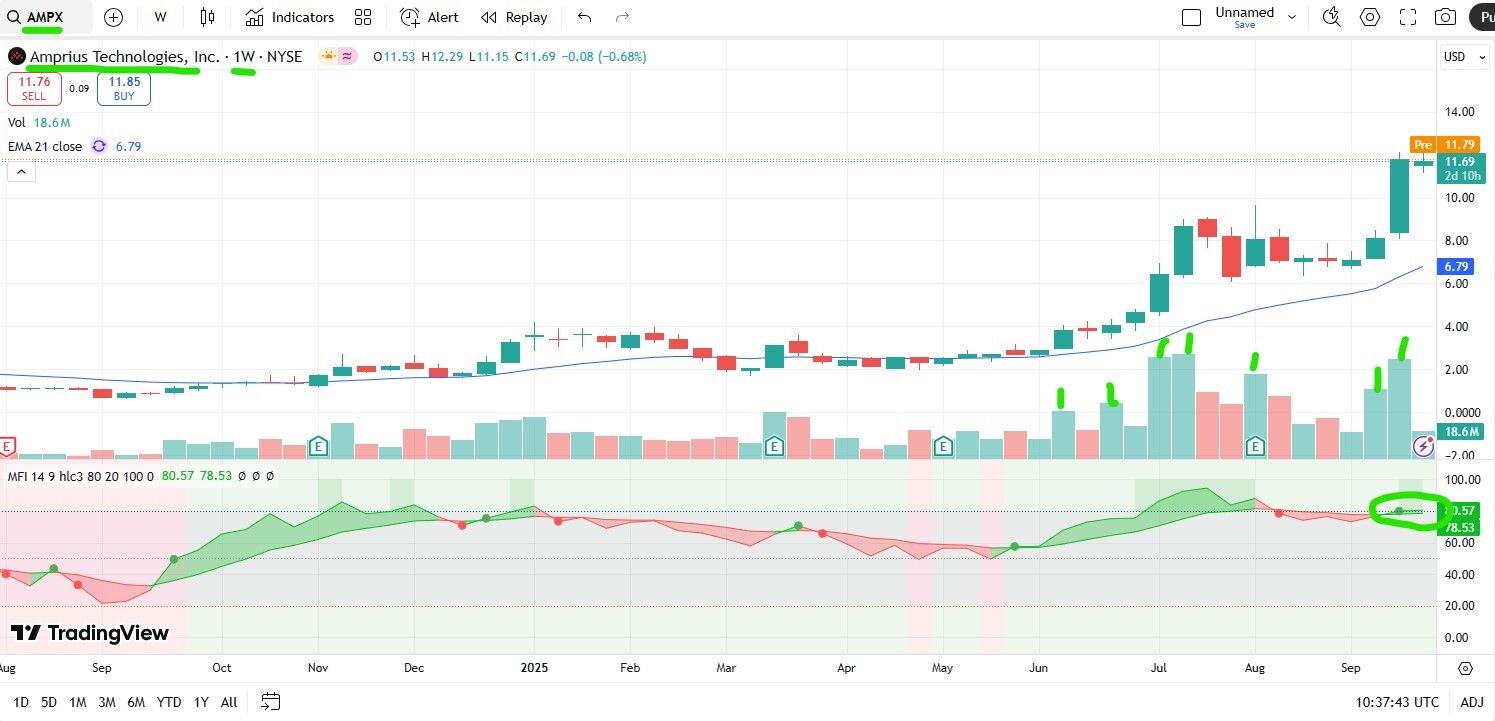Click the NYSE exchange label
The height and width of the screenshot is (721, 1495).
(x=284, y=57)
